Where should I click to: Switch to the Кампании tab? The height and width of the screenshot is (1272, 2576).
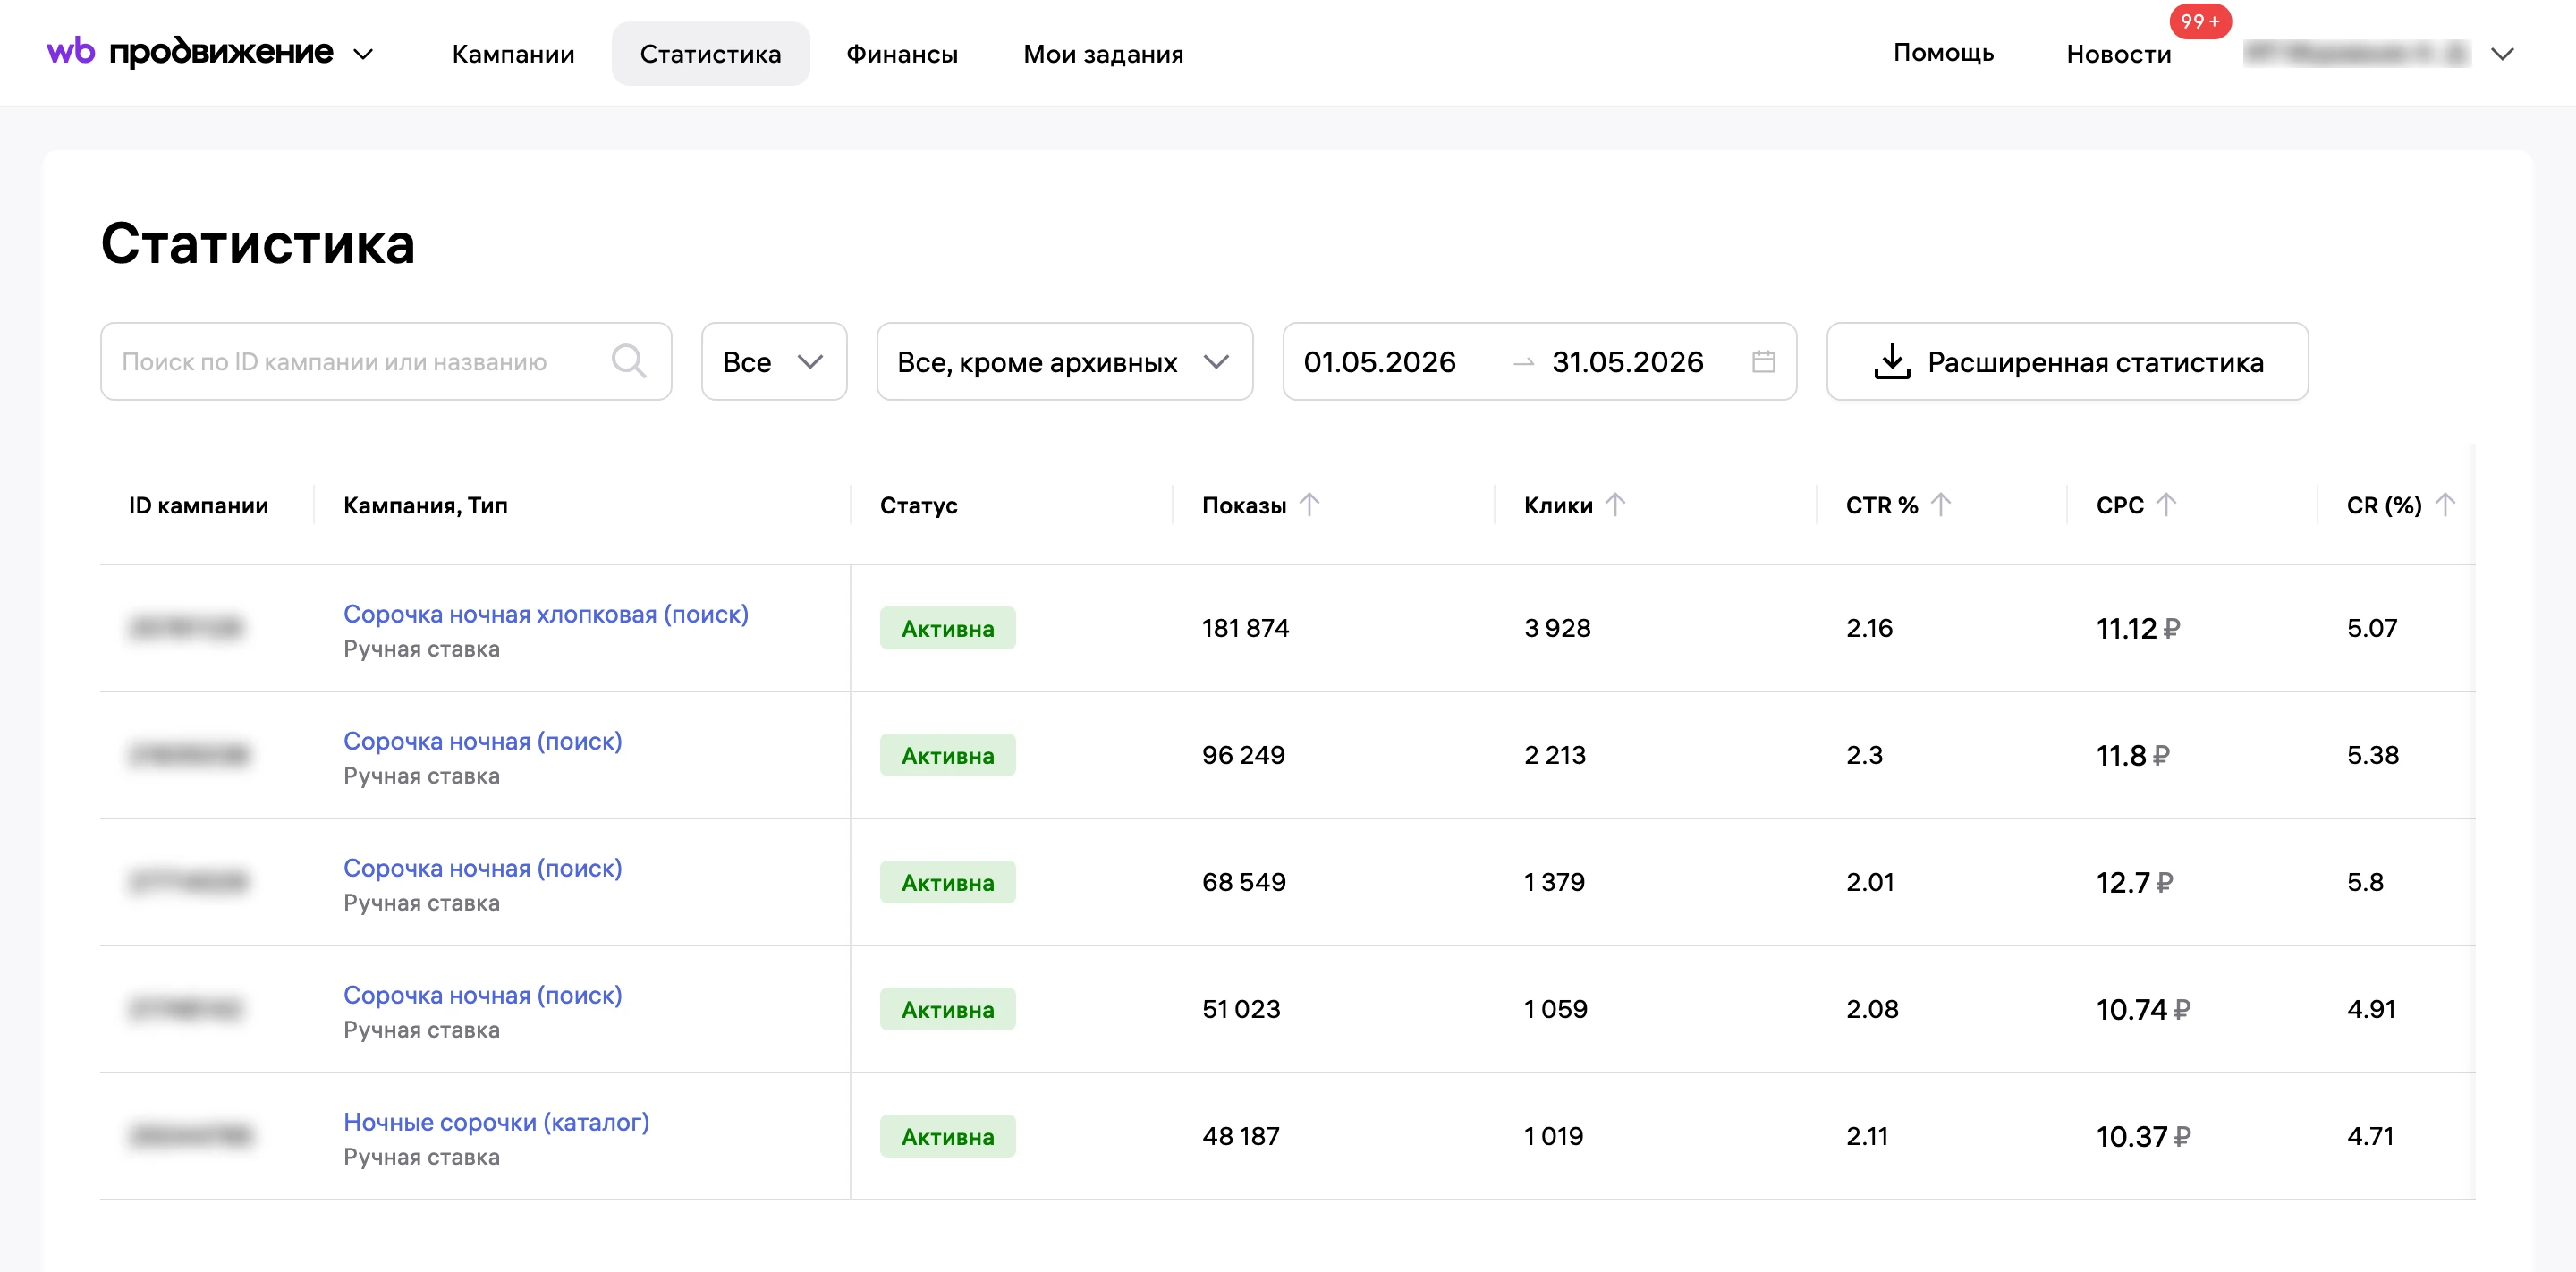513,54
